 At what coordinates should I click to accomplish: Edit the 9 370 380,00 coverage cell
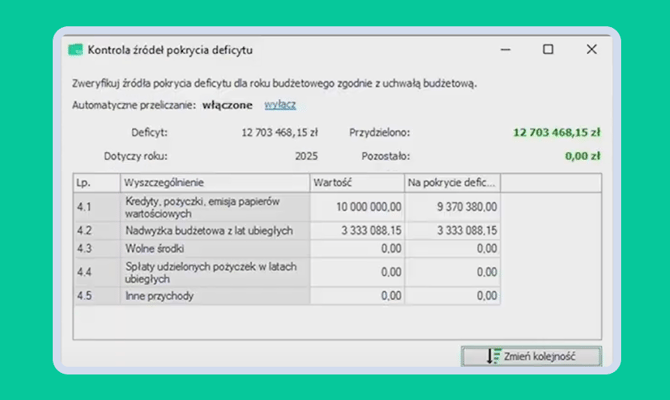452,206
